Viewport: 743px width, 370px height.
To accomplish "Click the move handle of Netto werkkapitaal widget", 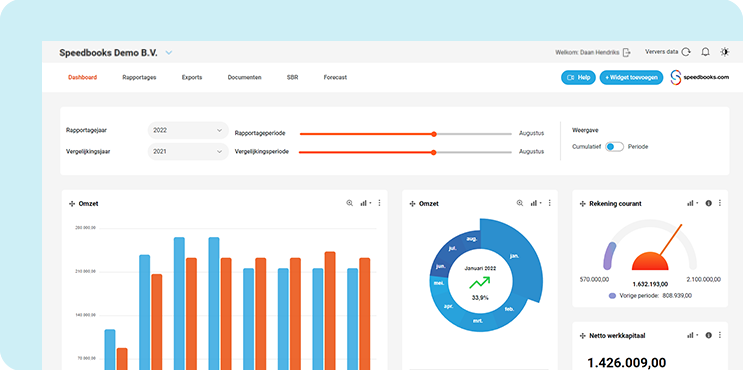I will tap(583, 335).
